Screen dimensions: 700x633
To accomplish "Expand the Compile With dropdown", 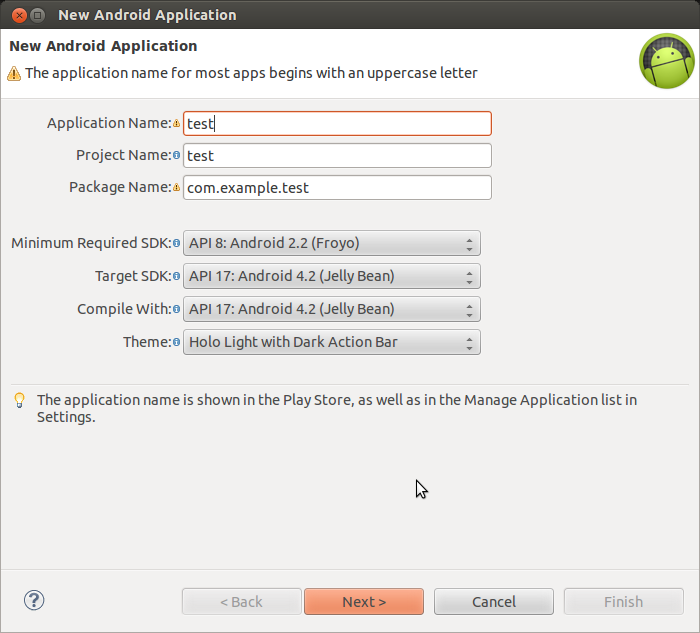I will (332, 309).
